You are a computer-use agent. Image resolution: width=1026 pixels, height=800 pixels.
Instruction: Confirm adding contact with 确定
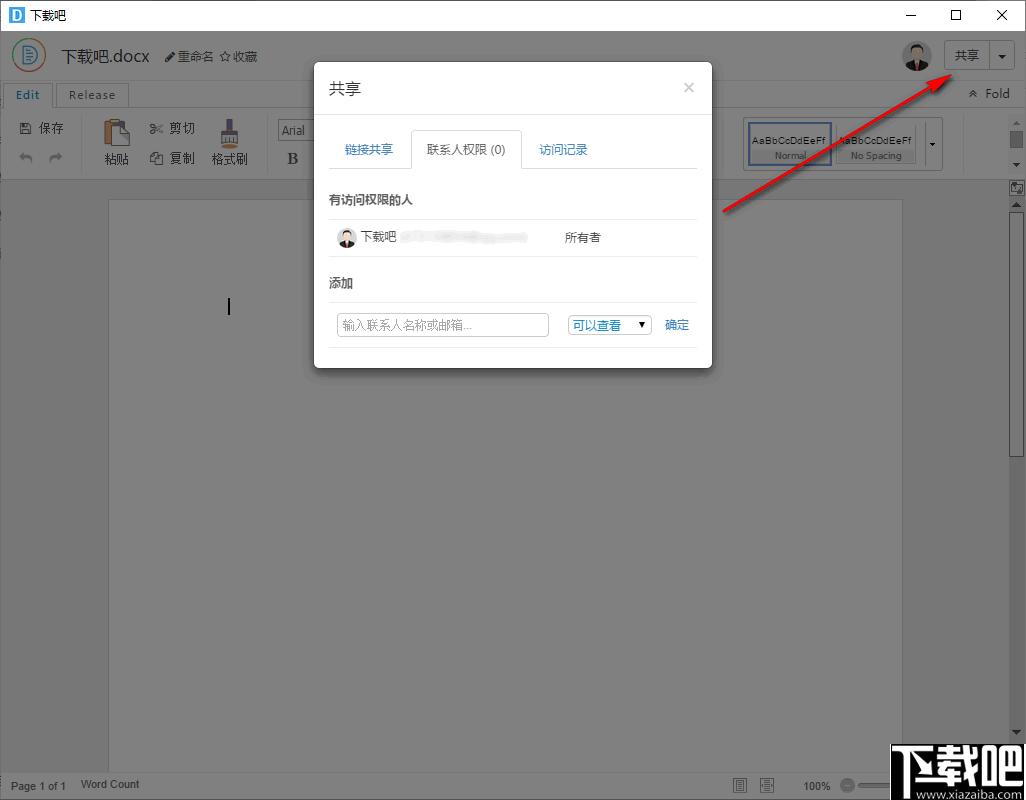pyautogui.click(x=677, y=325)
